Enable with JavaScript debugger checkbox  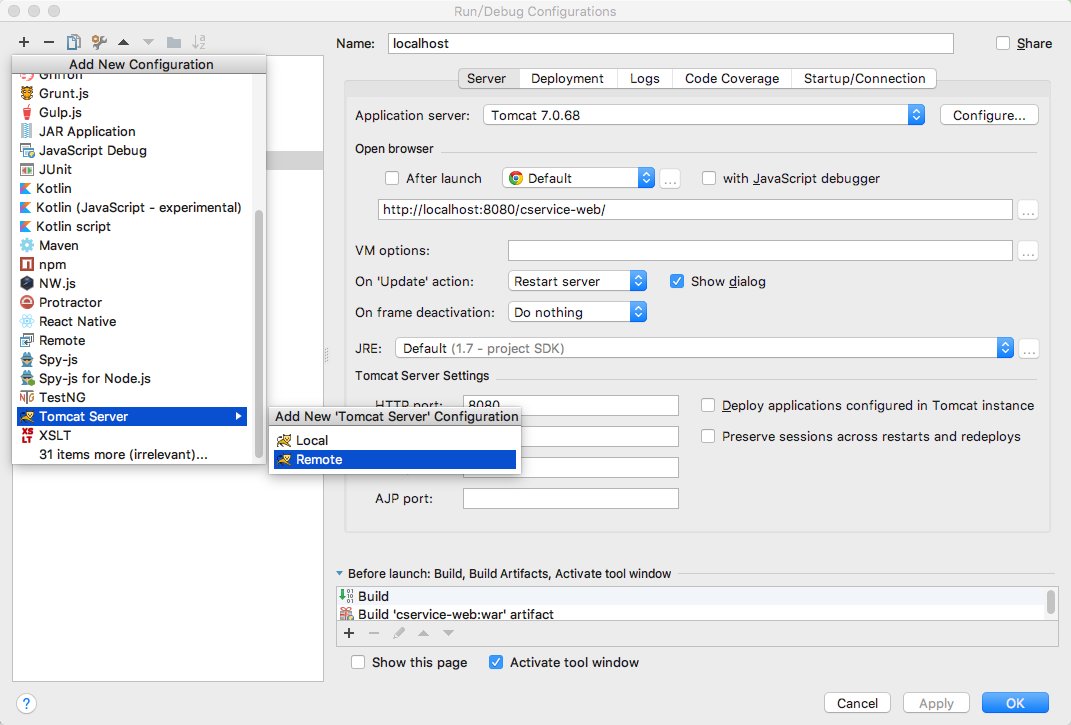point(709,178)
